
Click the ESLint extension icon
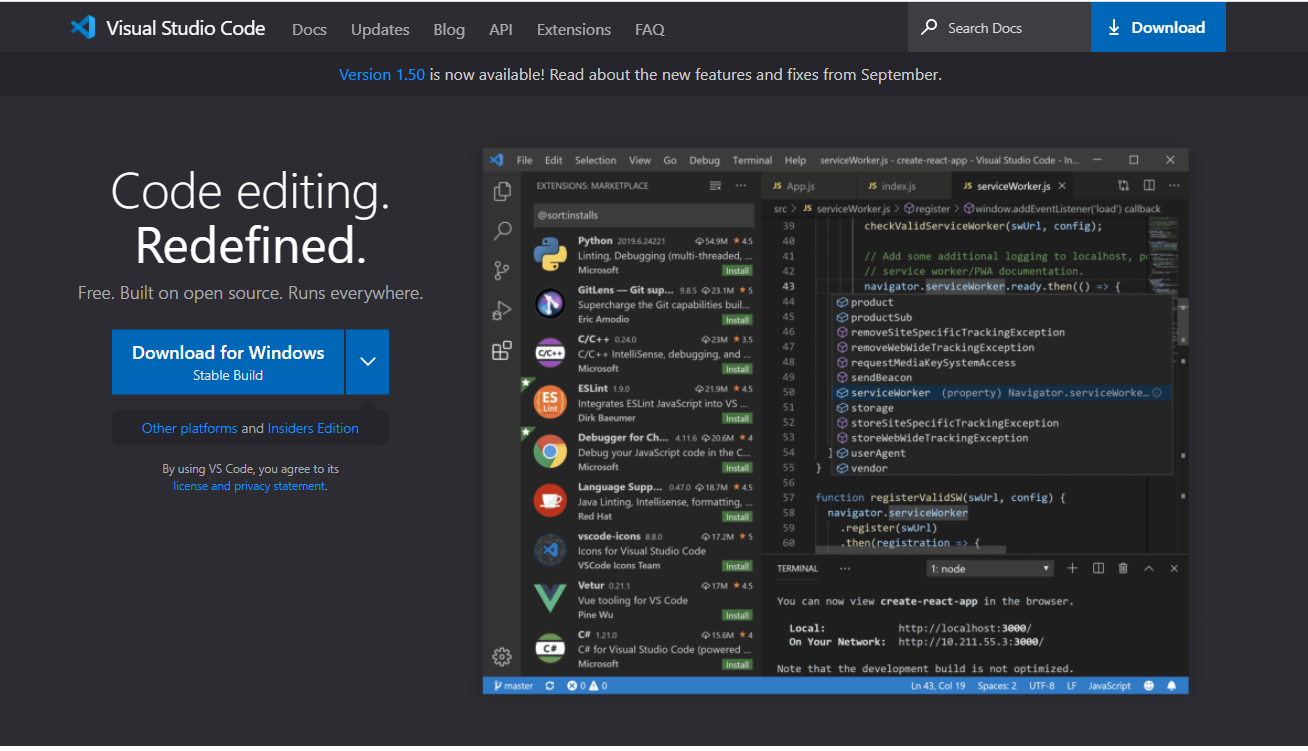pos(550,402)
